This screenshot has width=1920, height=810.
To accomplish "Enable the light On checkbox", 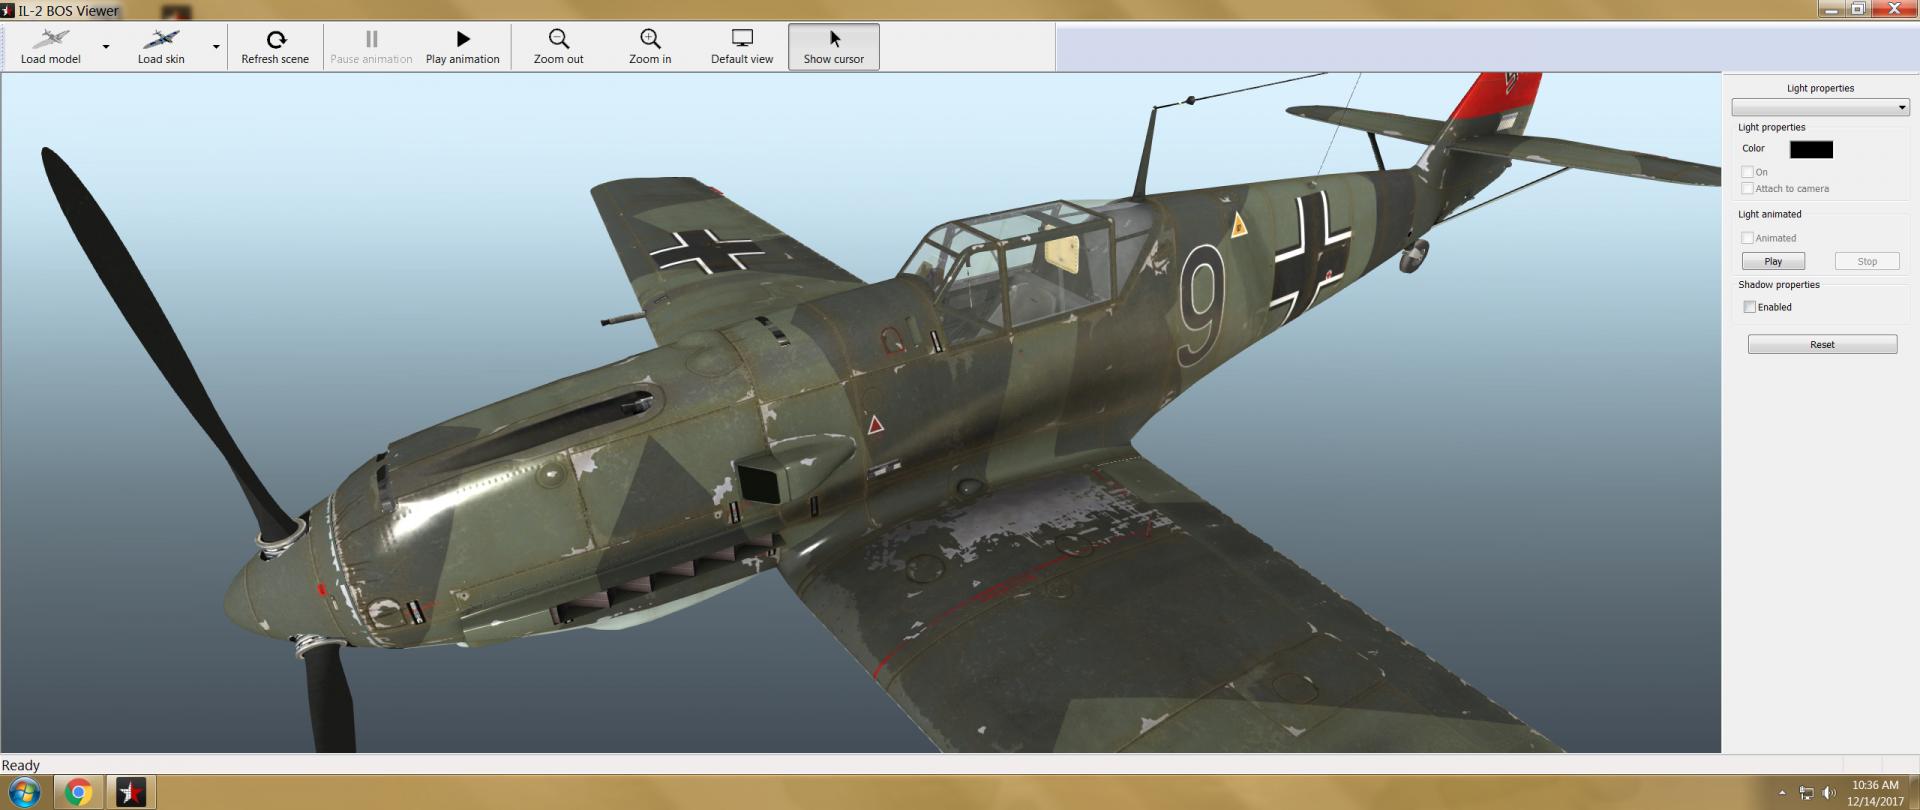I will tap(1748, 172).
